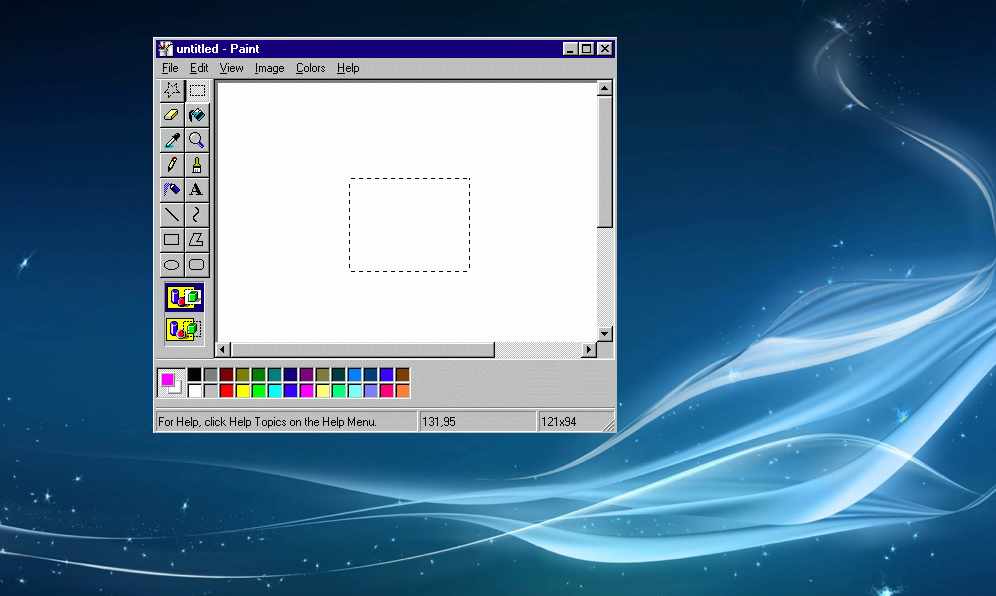Enable opaque selection mode option
Viewport: 996px width, 596px height.
[184, 297]
